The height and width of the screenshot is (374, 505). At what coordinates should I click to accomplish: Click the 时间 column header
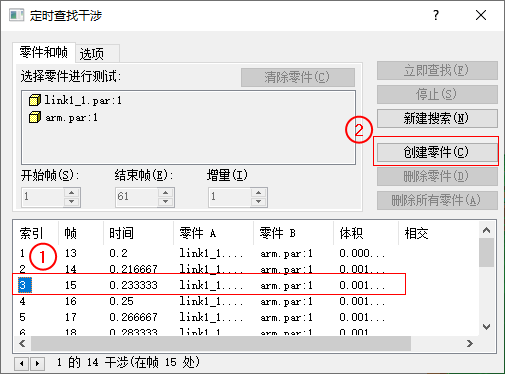138,233
